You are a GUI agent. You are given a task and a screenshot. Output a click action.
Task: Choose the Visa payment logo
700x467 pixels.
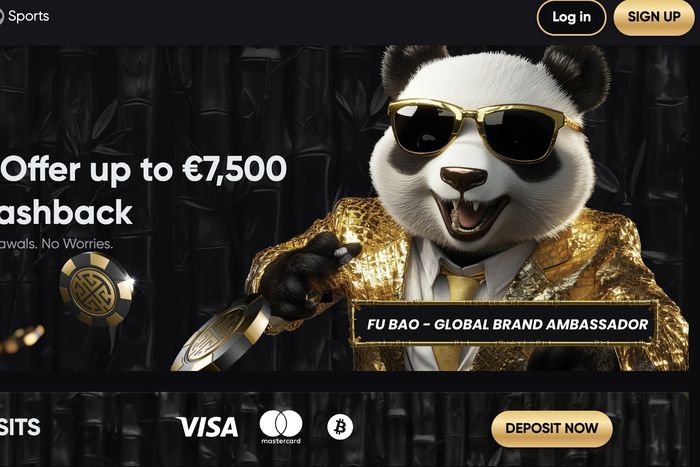[x=207, y=427]
